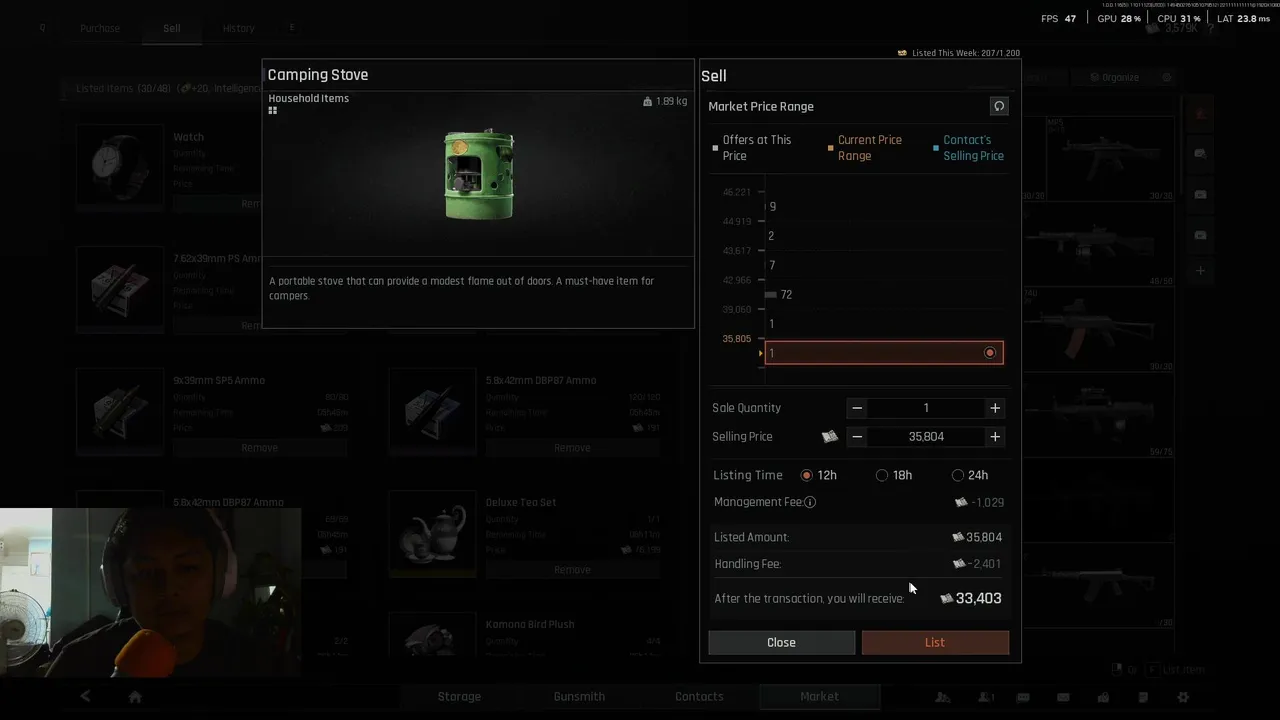Increase Selling Price with plus button
The image size is (1280, 720).
pos(995,437)
